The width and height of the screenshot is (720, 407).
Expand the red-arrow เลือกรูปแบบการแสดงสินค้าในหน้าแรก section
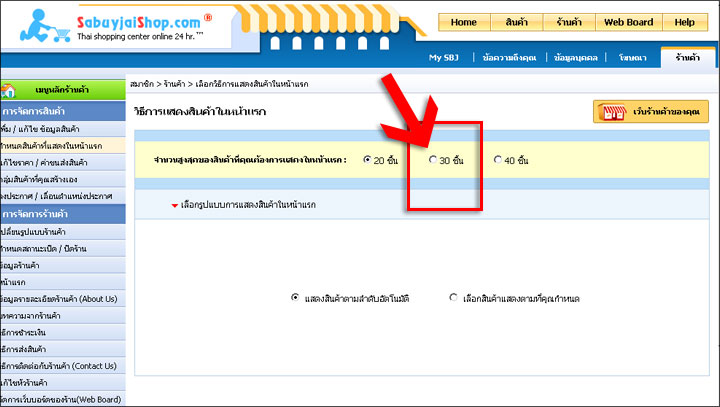(x=243, y=205)
